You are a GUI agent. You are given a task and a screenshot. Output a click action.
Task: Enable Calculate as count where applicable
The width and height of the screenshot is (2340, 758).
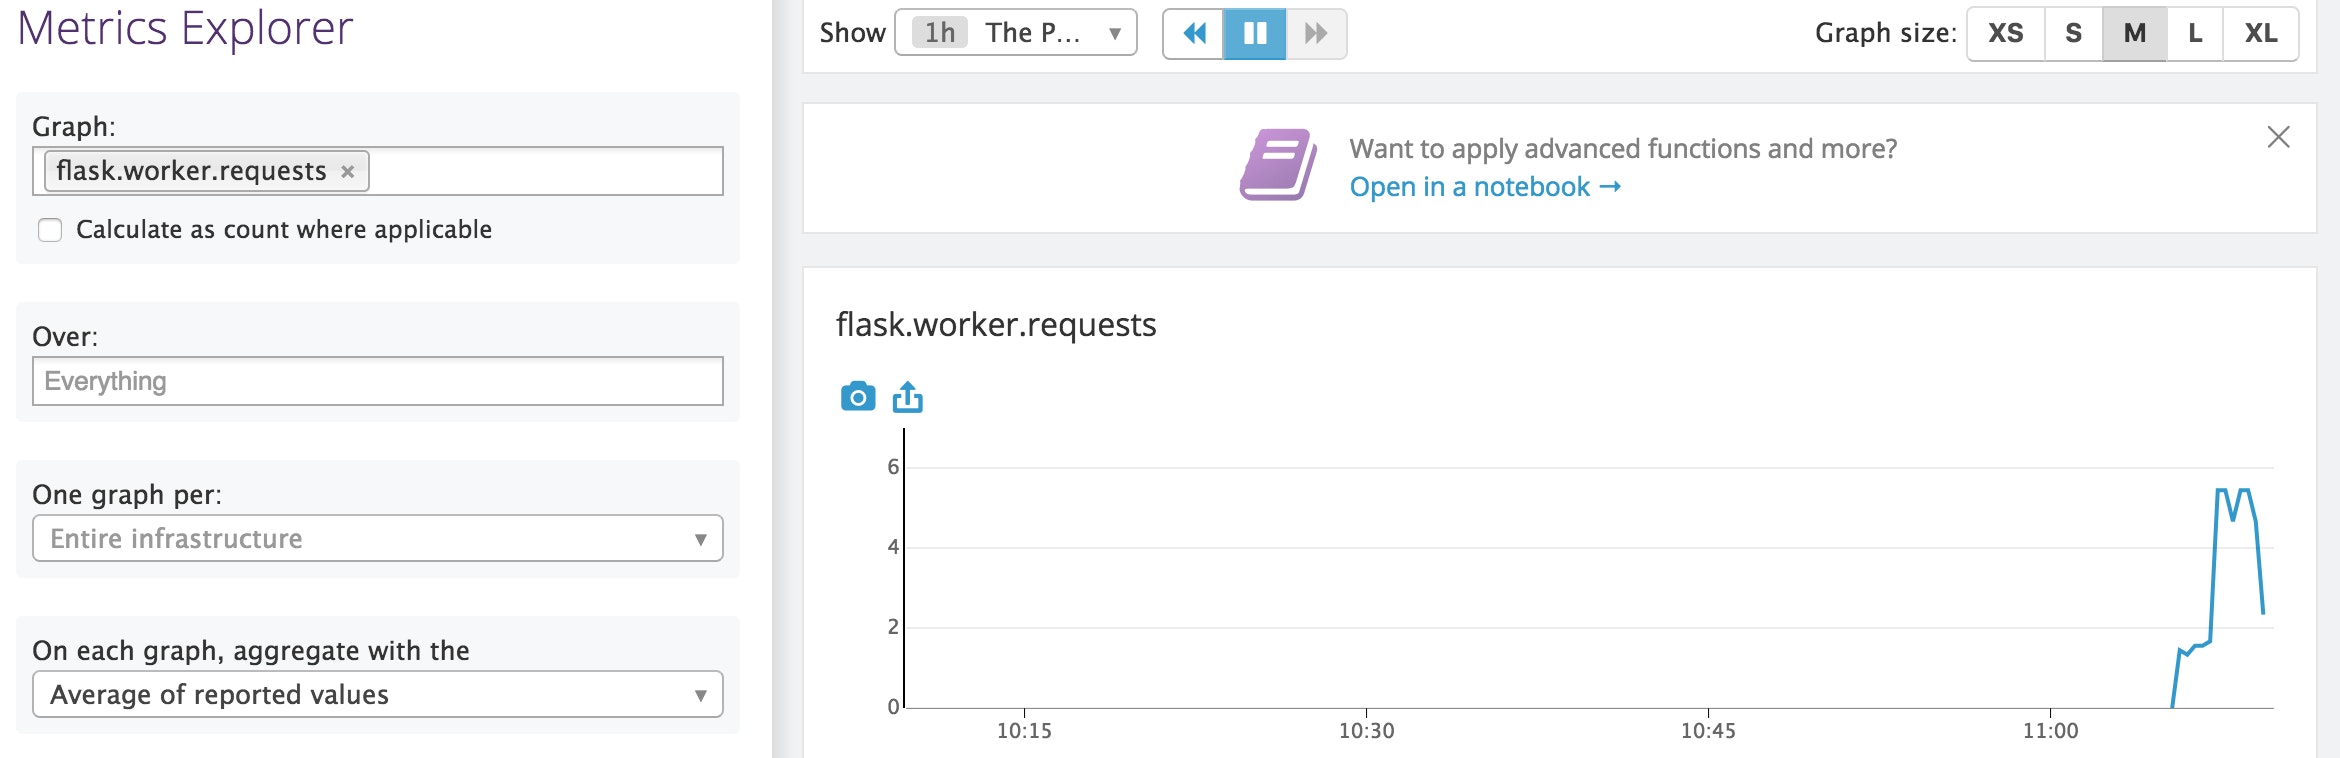click(50, 230)
